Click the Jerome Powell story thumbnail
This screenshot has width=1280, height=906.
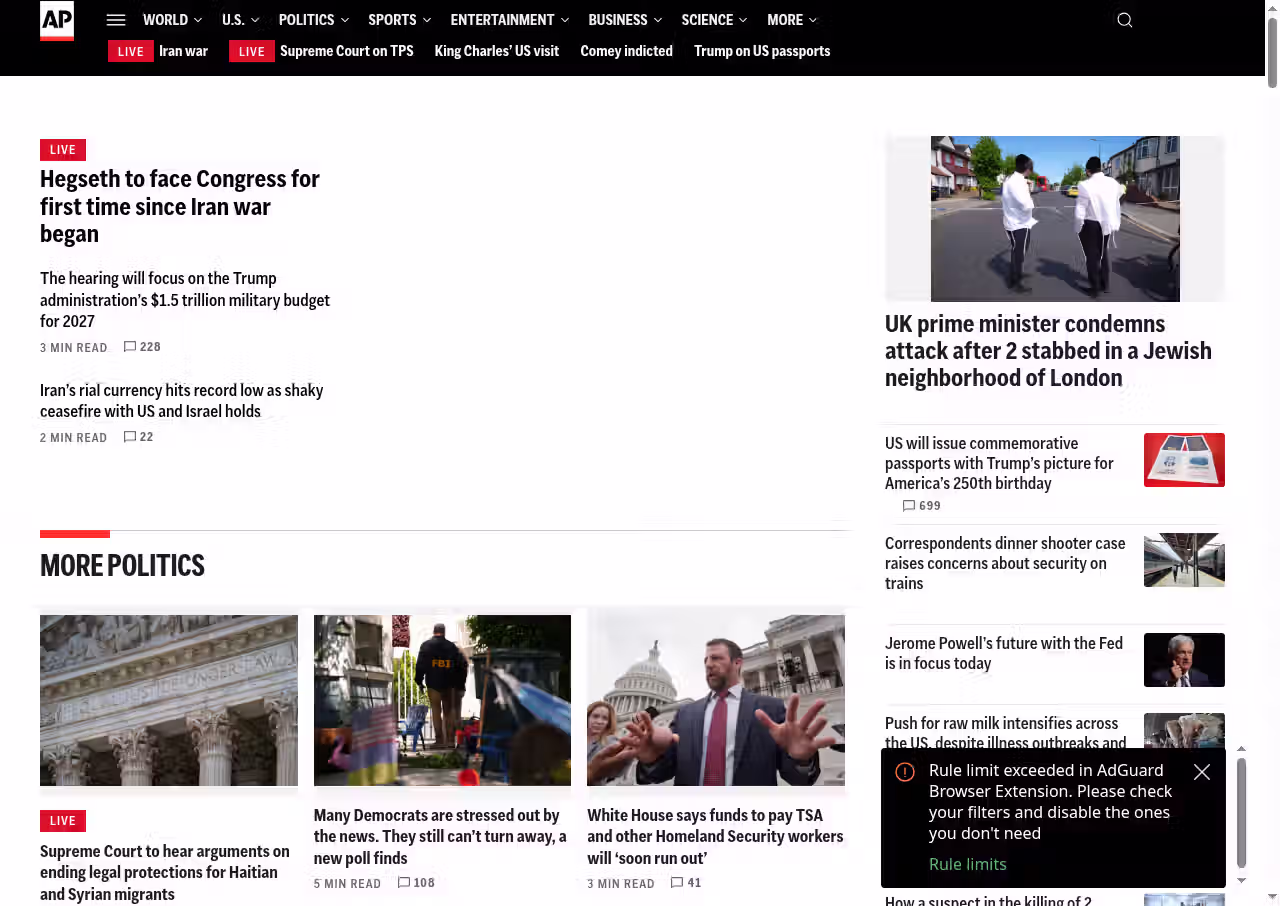[1184, 660]
